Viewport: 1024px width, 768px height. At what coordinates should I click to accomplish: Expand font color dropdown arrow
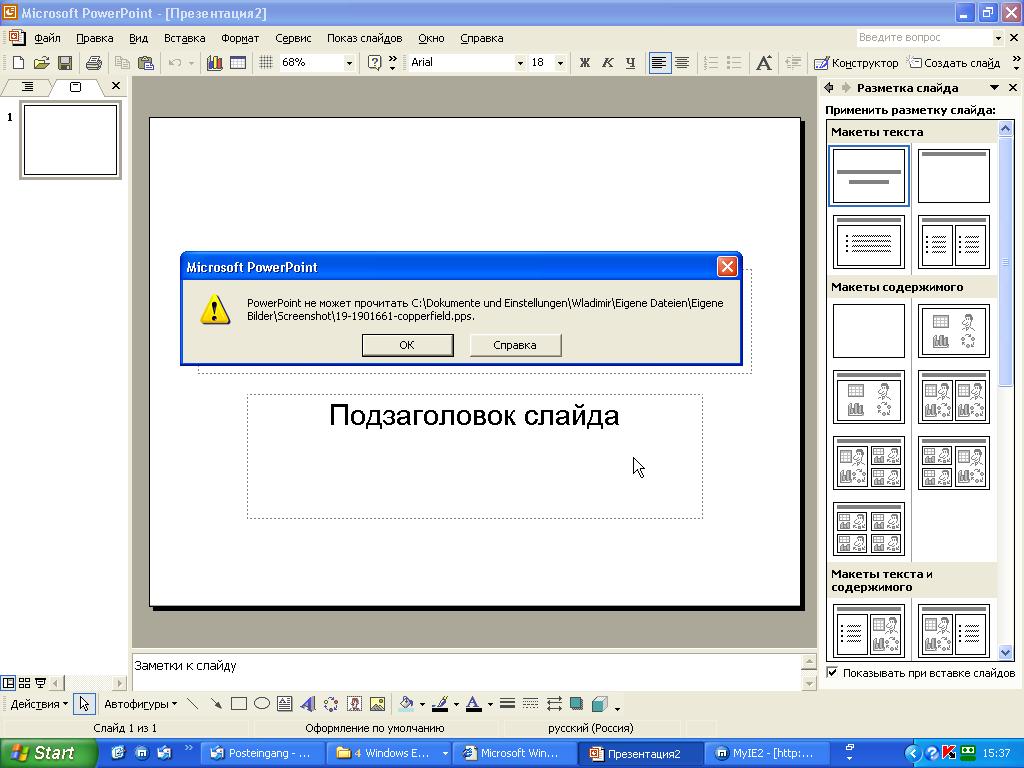(490, 704)
